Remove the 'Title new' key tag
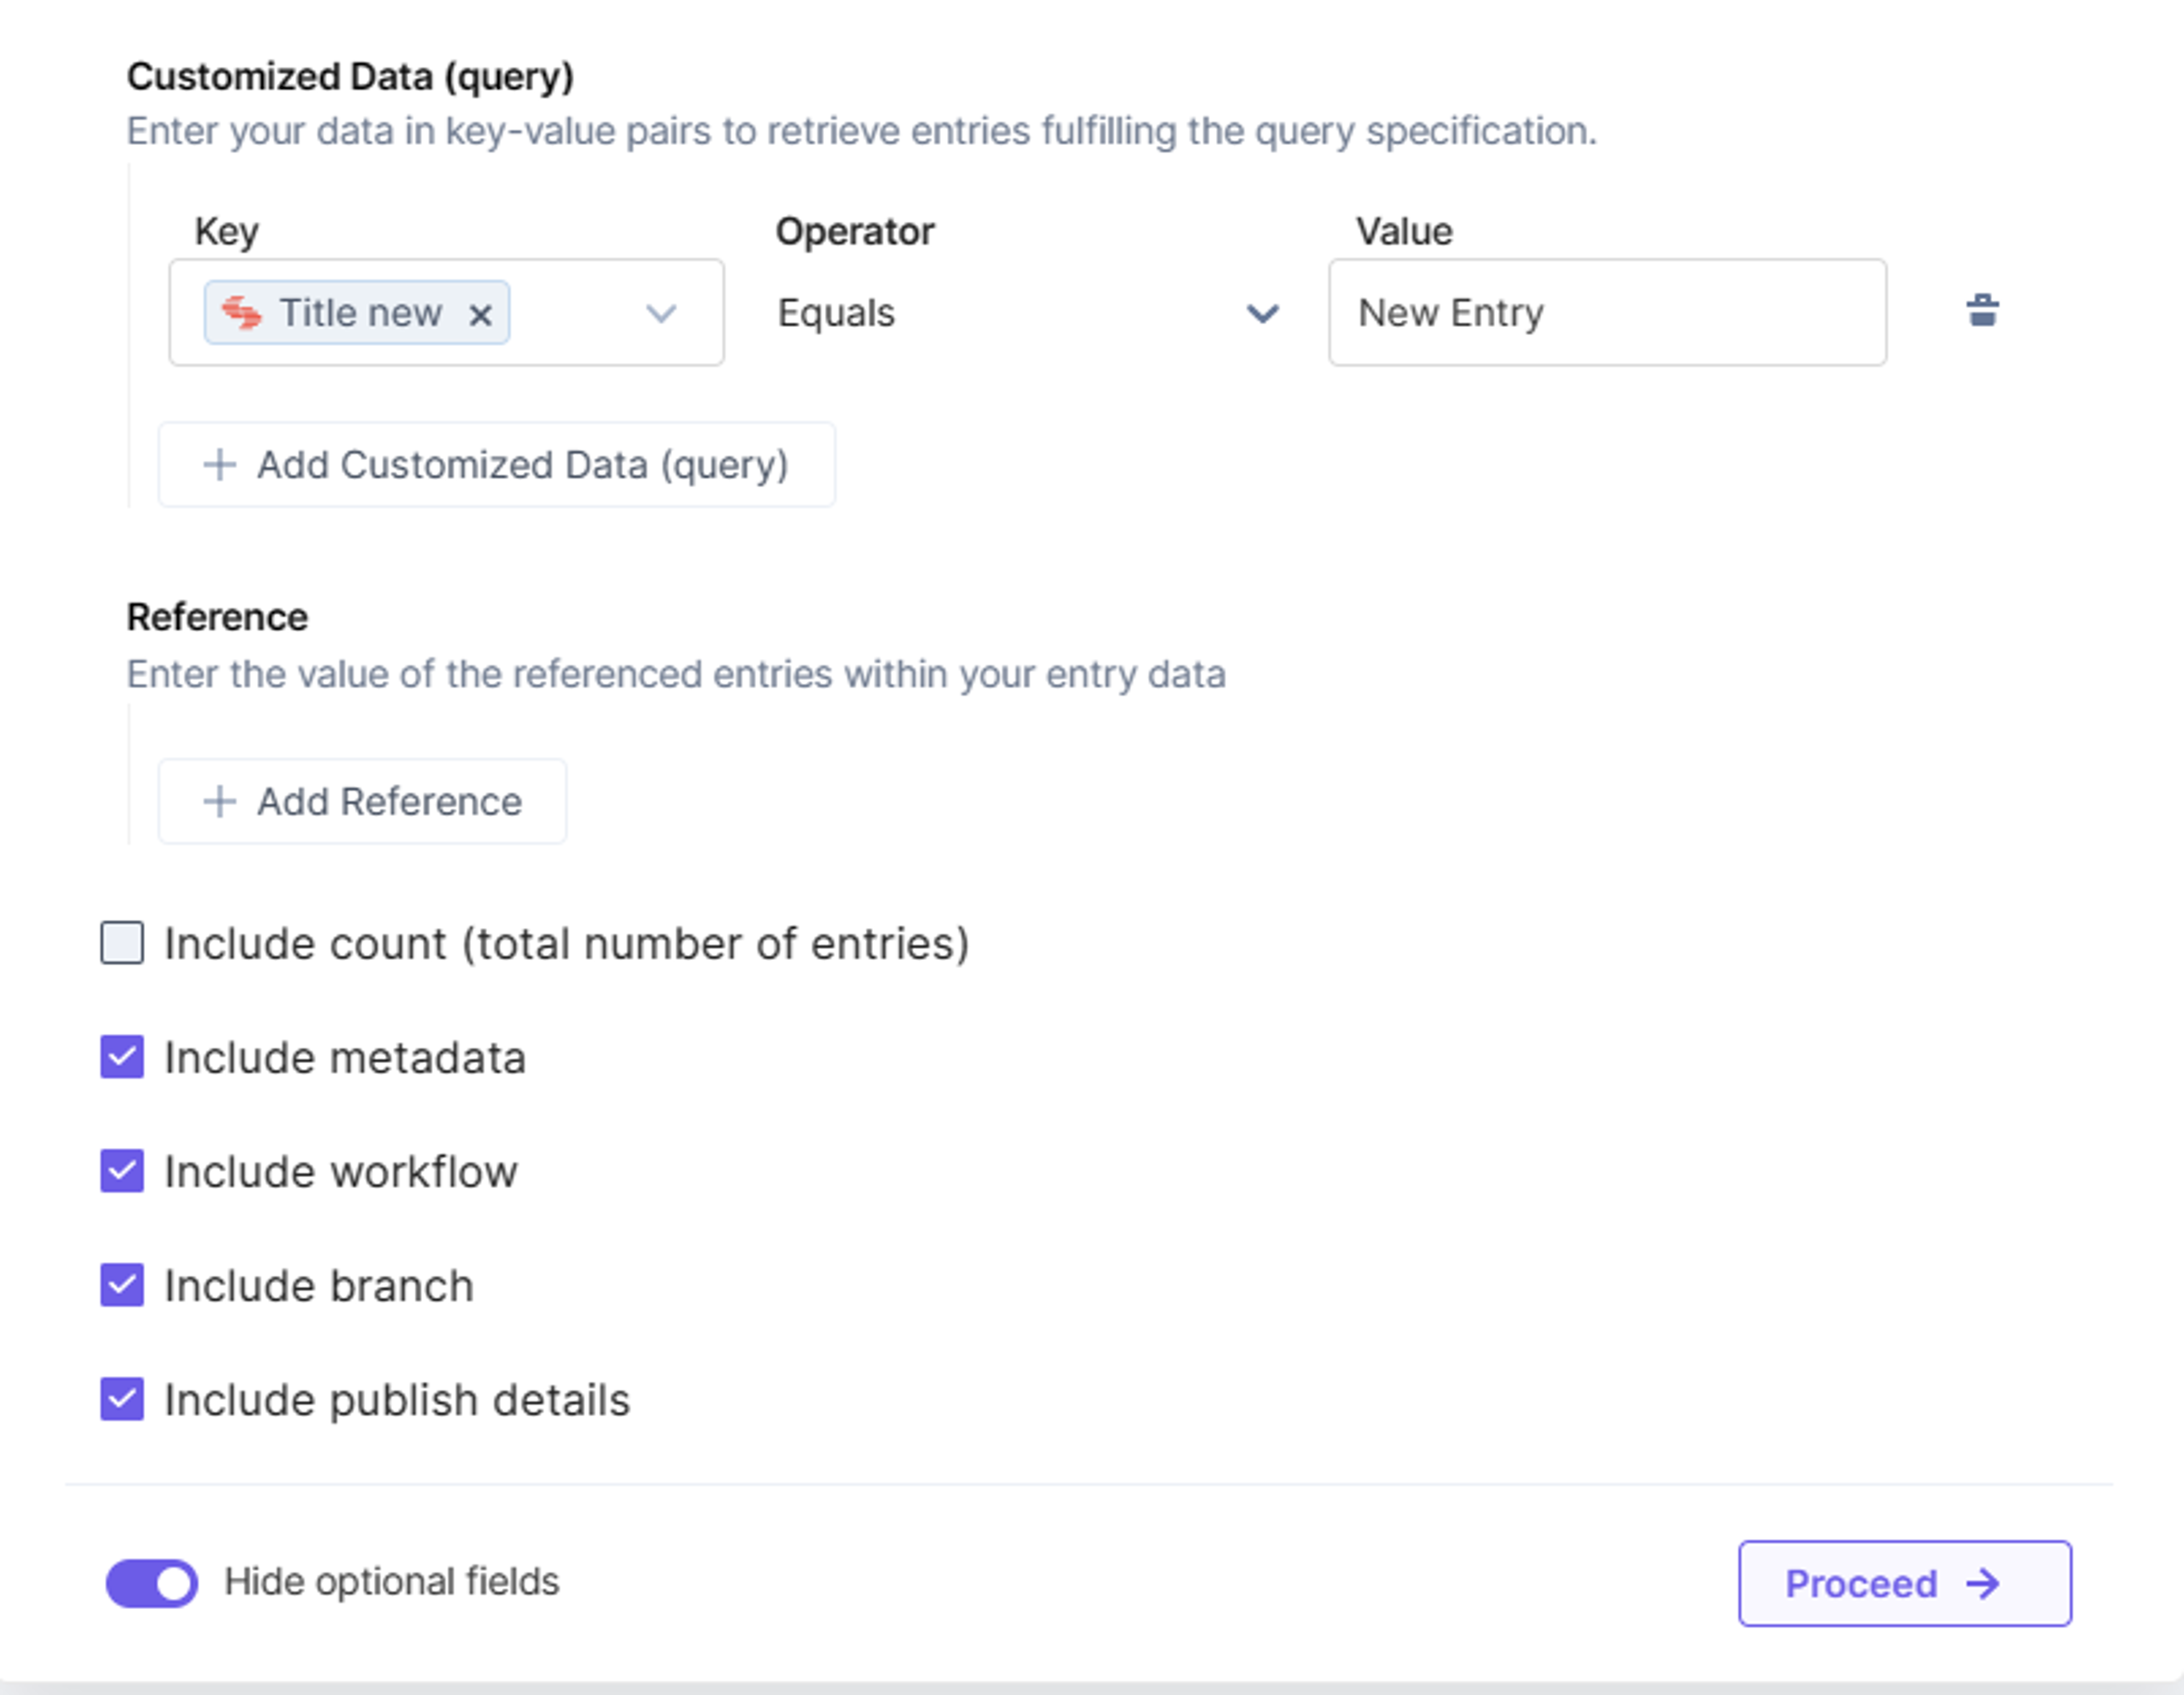This screenshot has width=2184, height=1695. pyautogui.click(x=480, y=315)
